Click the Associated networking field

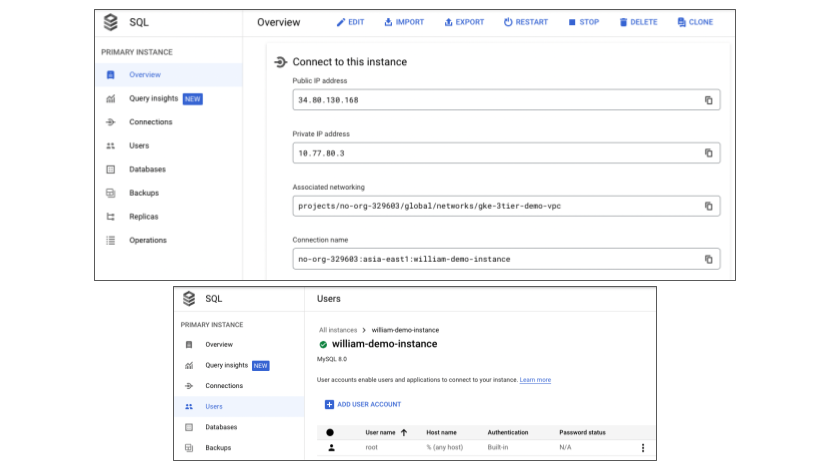(x=506, y=206)
